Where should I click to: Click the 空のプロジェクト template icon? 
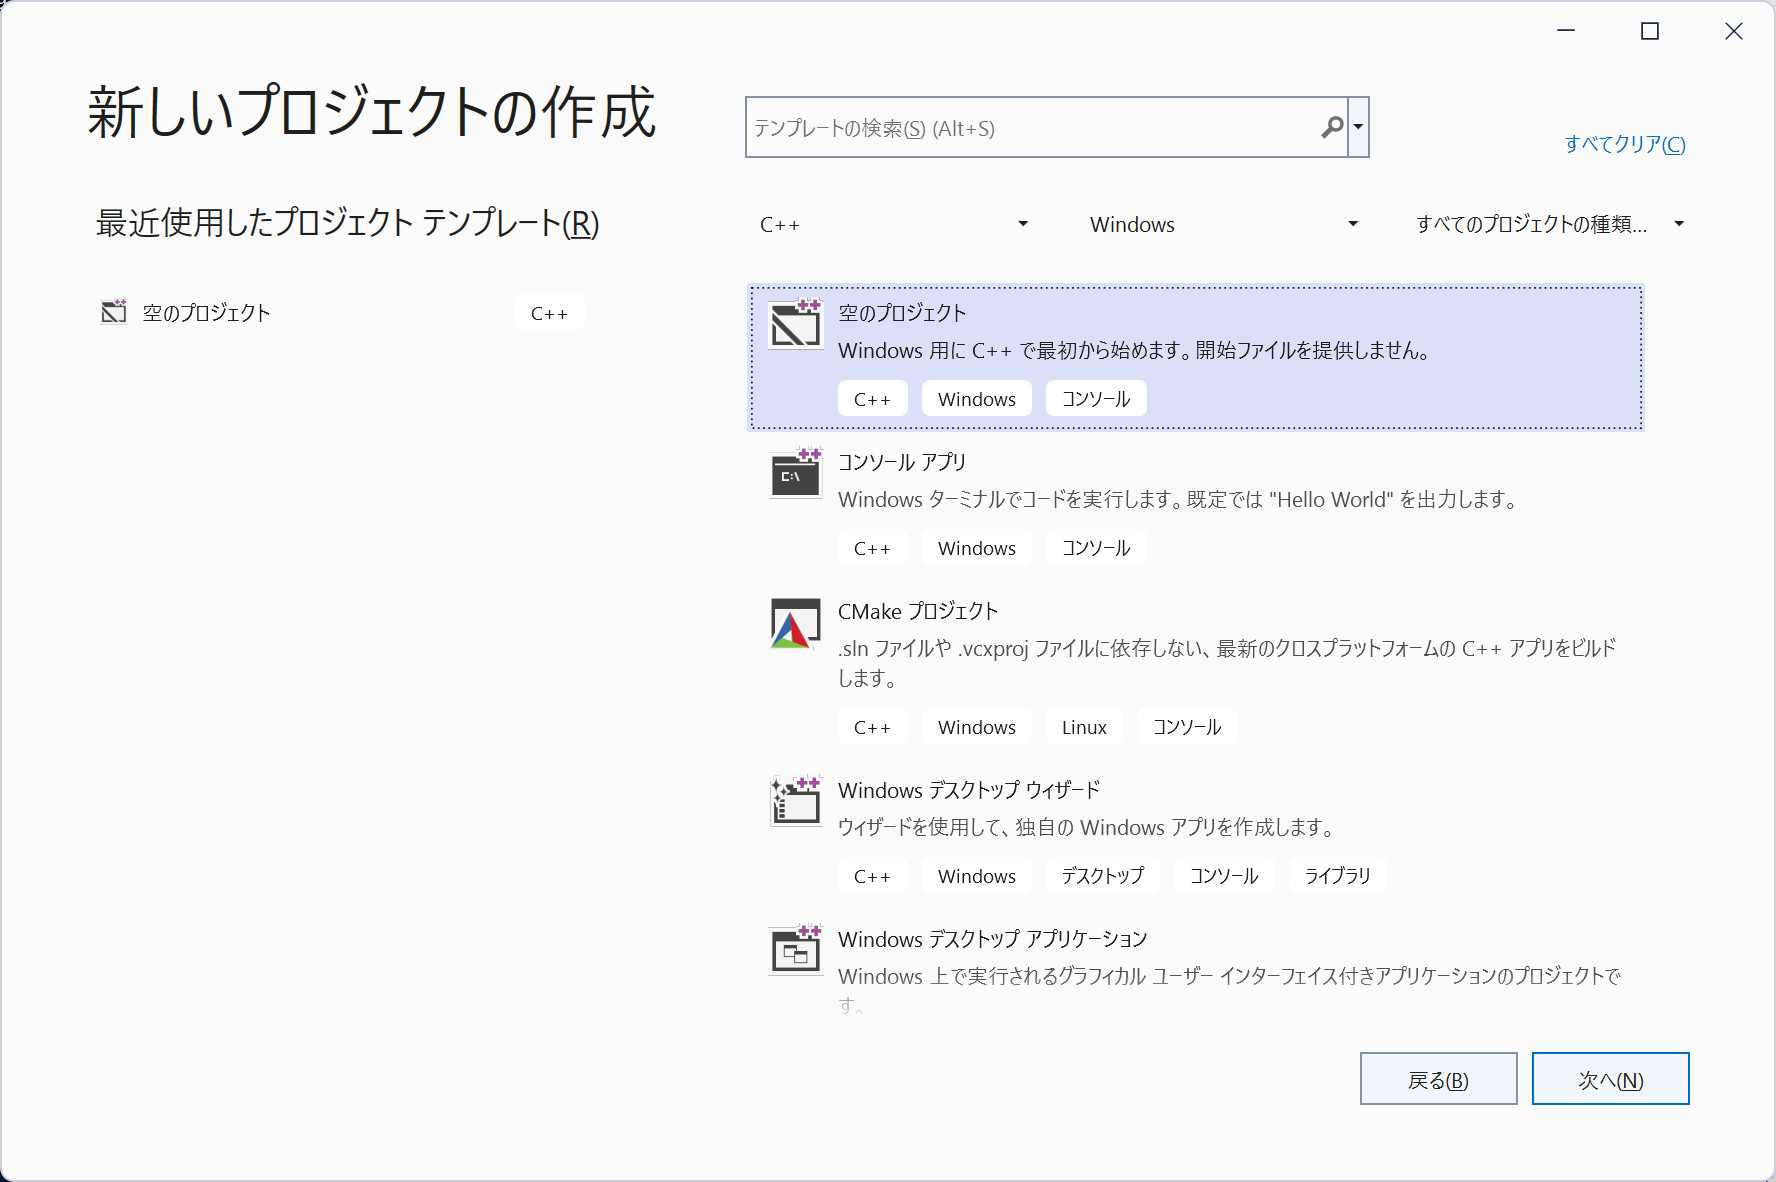click(x=795, y=324)
